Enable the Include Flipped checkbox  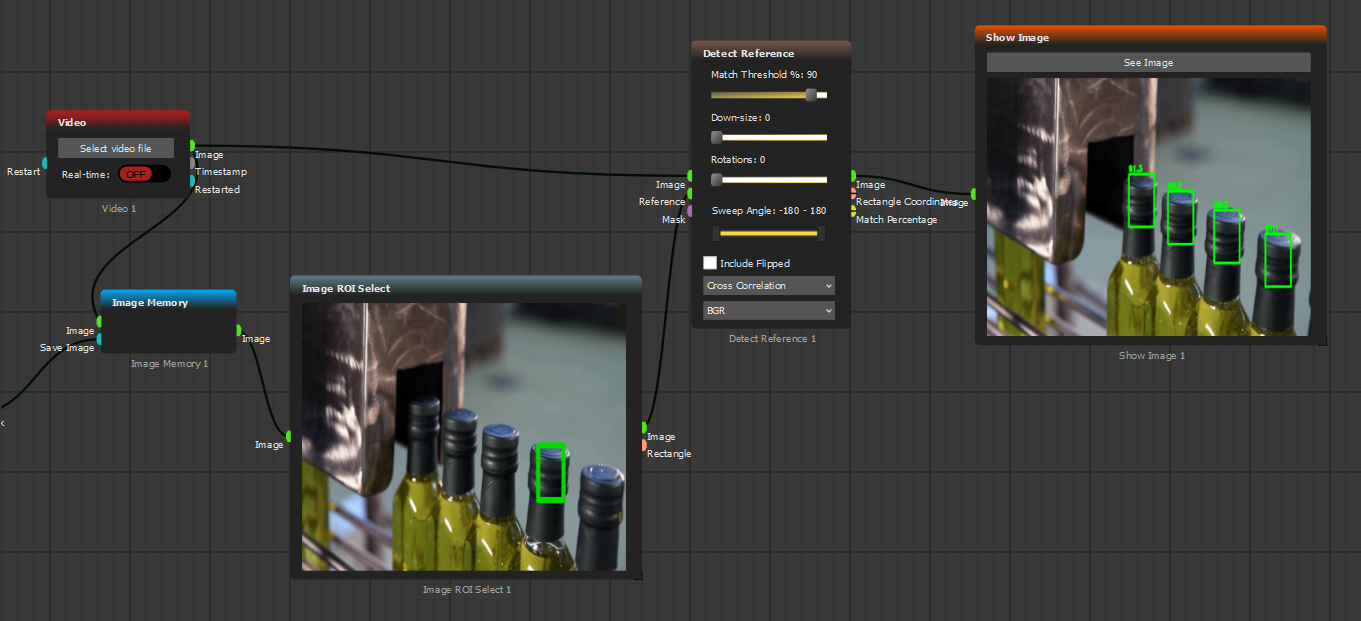coord(710,263)
